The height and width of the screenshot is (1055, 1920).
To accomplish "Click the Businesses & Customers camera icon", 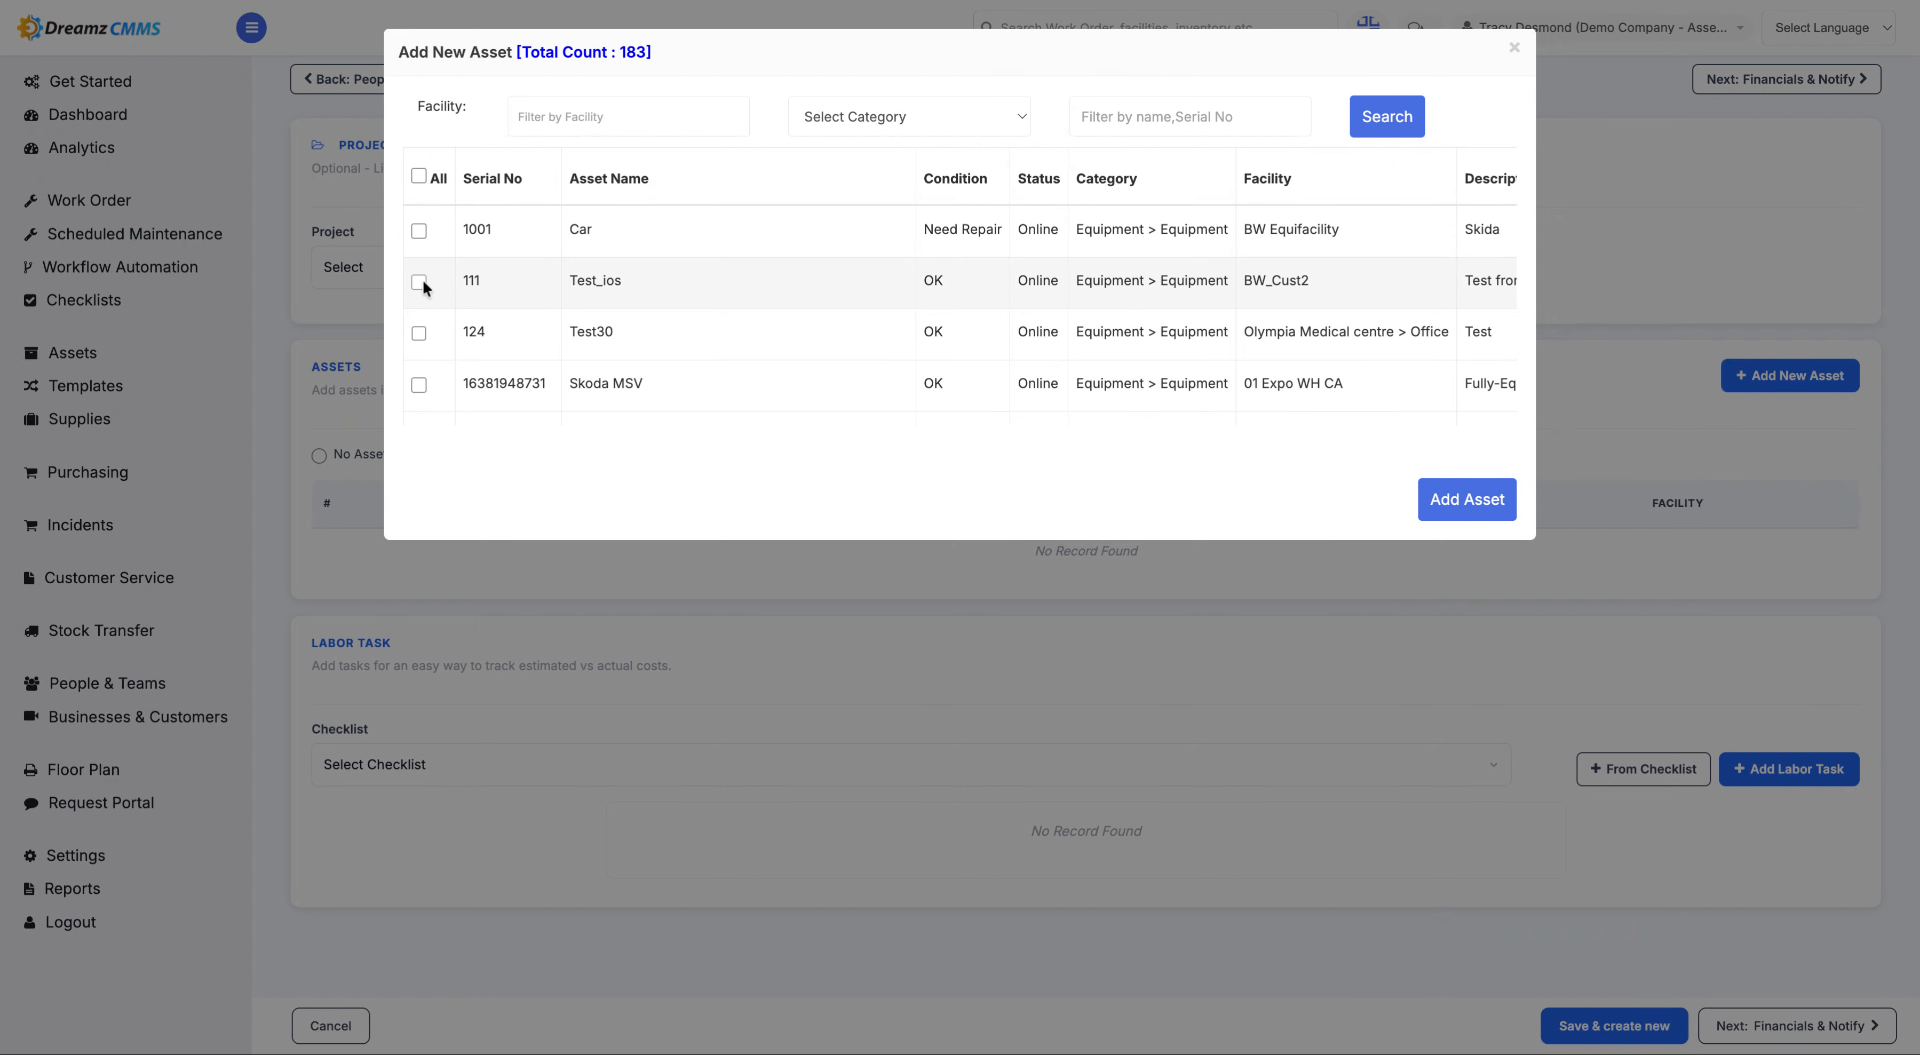I will (x=31, y=717).
